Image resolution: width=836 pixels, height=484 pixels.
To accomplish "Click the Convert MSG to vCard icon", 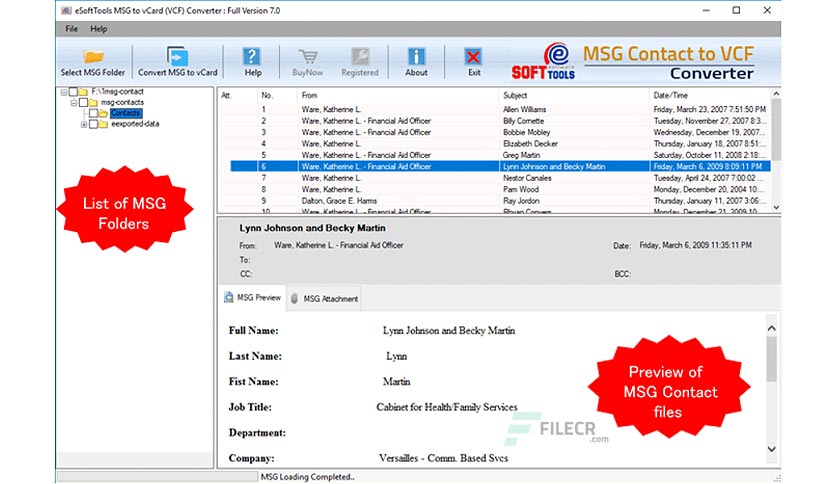I will (x=177, y=56).
